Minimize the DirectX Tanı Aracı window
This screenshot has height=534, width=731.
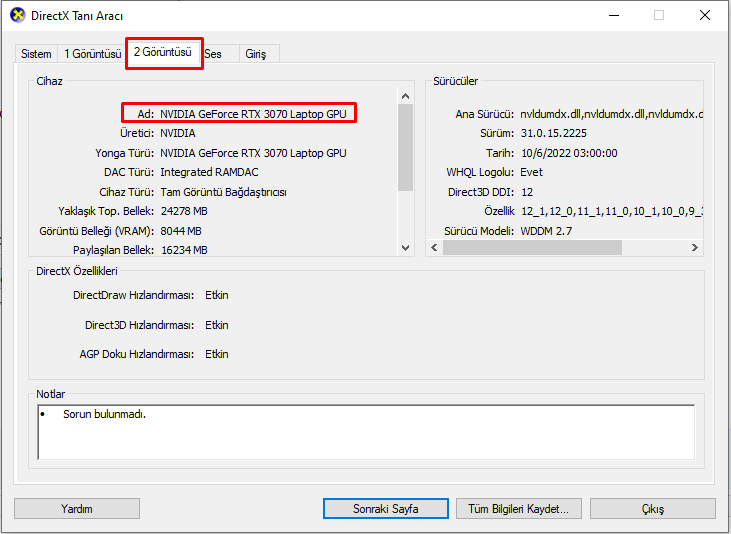click(x=614, y=15)
